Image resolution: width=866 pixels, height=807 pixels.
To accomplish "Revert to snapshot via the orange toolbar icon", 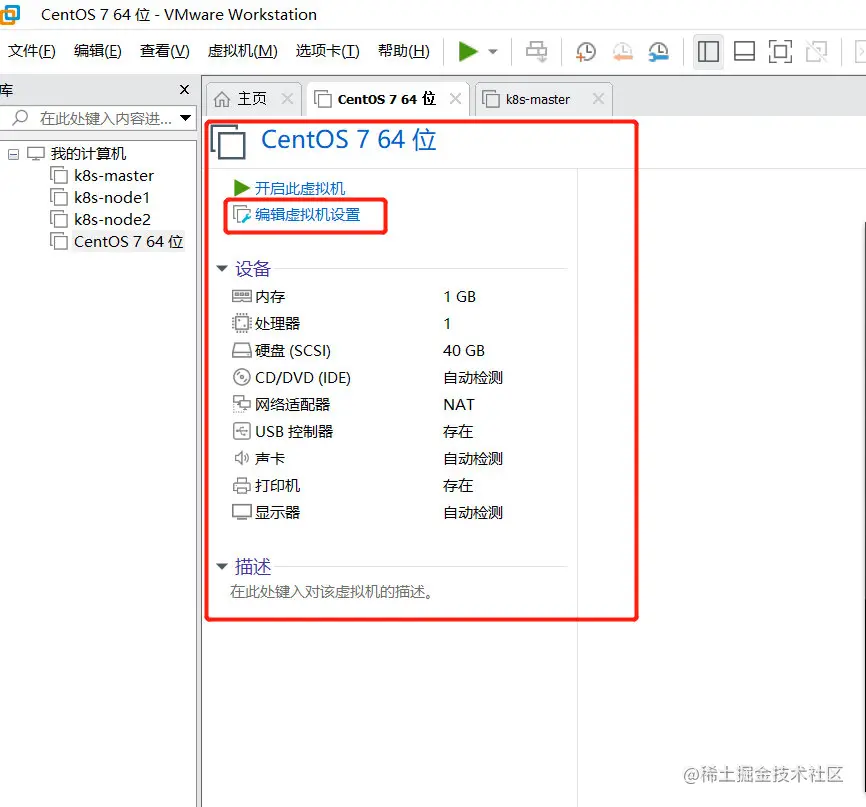I will (624, 51).
